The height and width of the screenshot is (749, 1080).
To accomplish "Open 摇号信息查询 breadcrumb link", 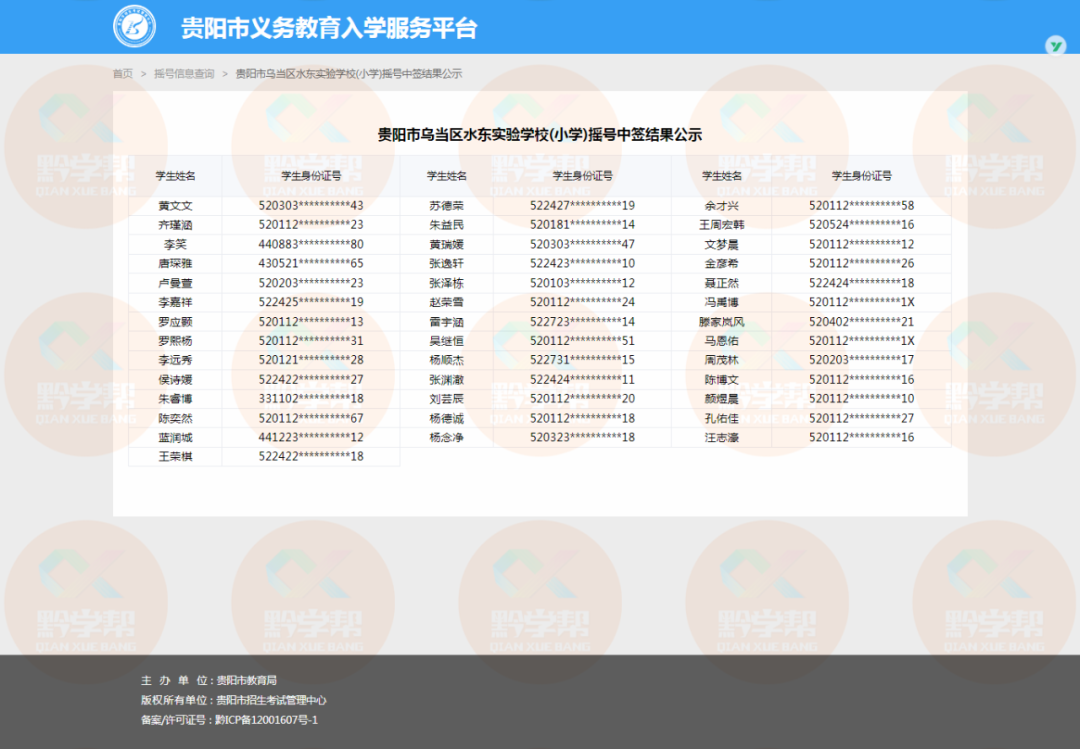I will coord(184,74).
